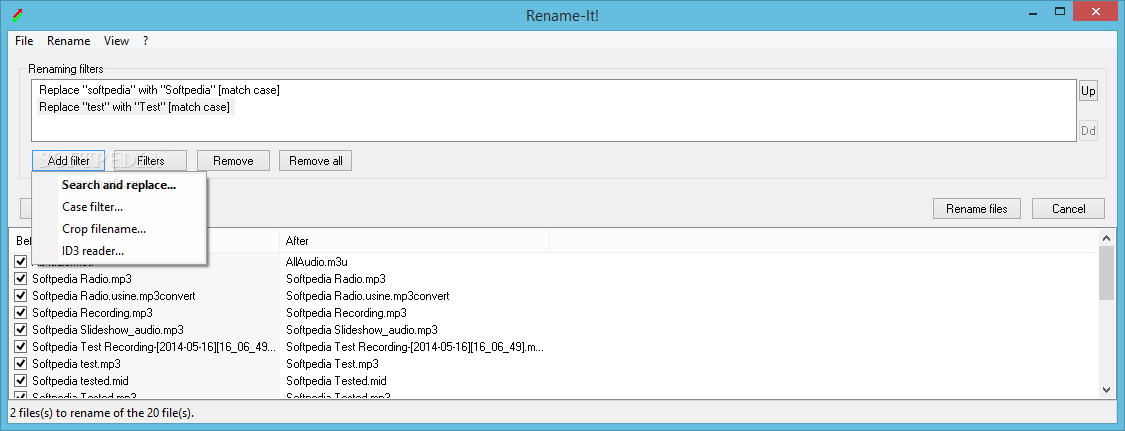Click the file list vertical scrollbar thumb

pos(1106,273)
